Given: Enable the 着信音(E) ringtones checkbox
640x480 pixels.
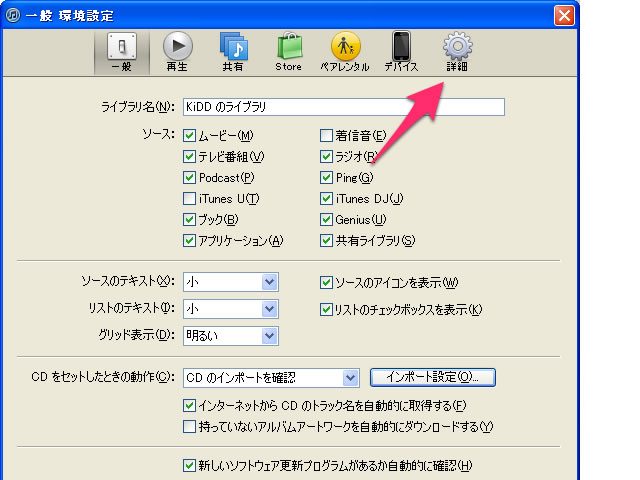Looking at the screenshot, I should pyautogui.click(x=326, y=136).
